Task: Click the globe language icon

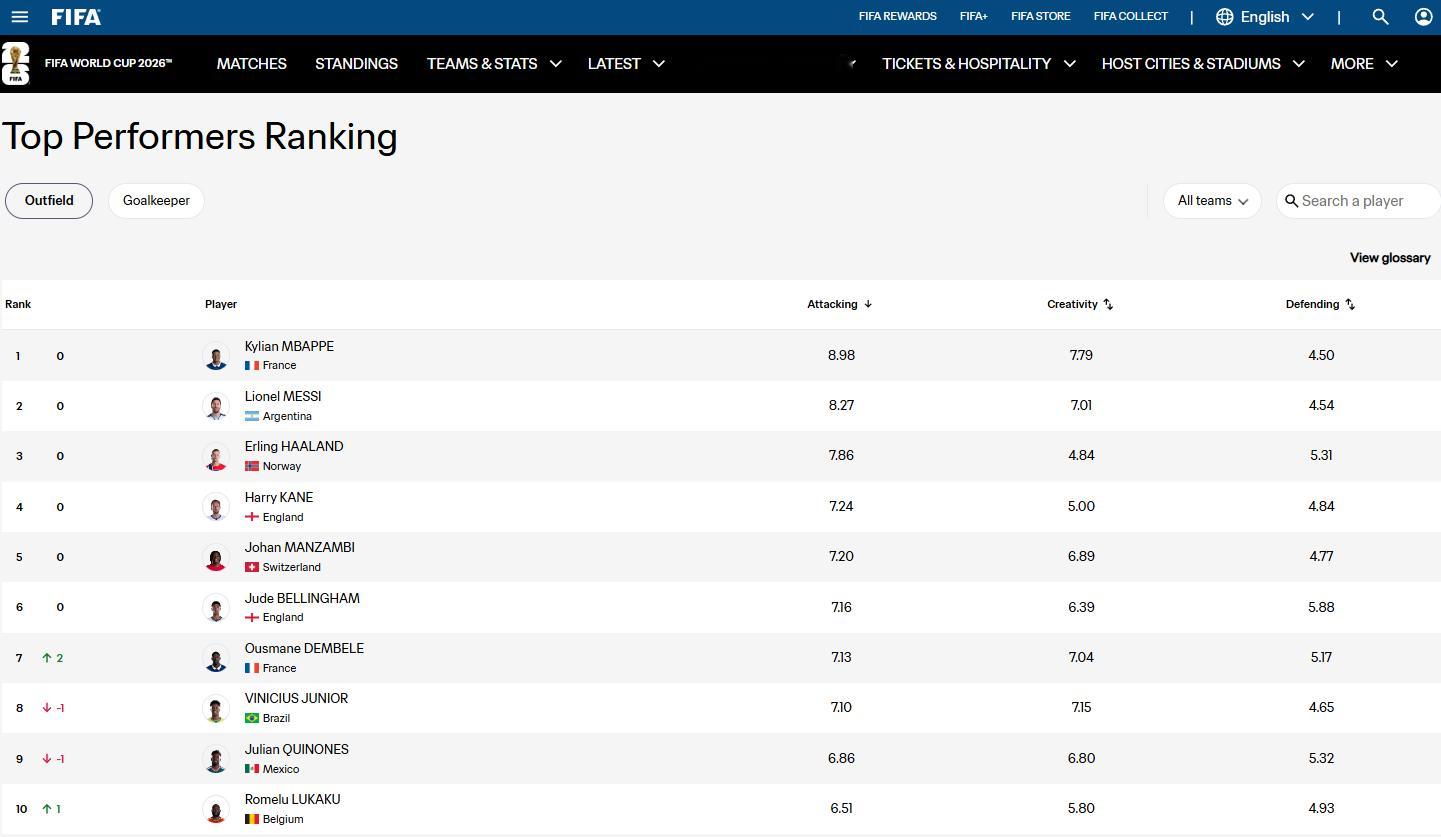Action: [1224, 17]
